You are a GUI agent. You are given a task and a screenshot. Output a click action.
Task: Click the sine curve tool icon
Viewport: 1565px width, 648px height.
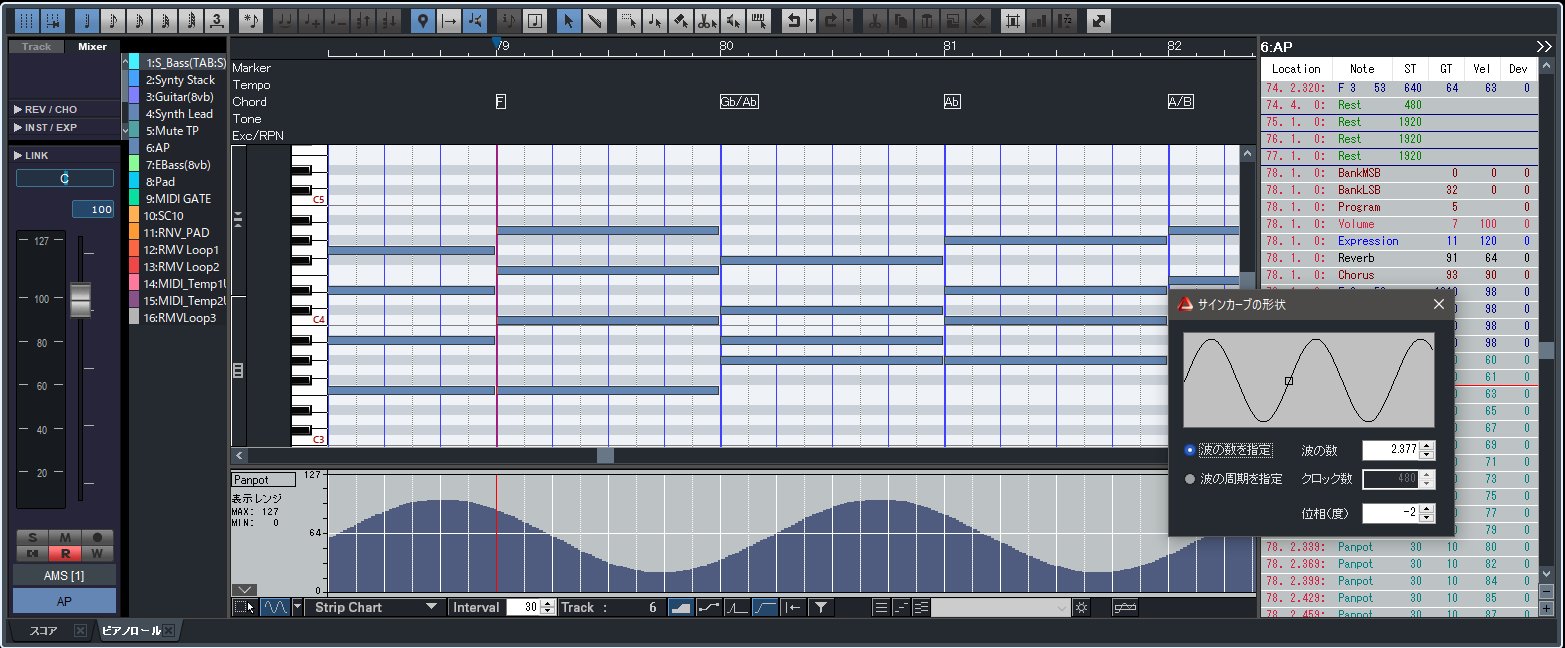(275, 607)
